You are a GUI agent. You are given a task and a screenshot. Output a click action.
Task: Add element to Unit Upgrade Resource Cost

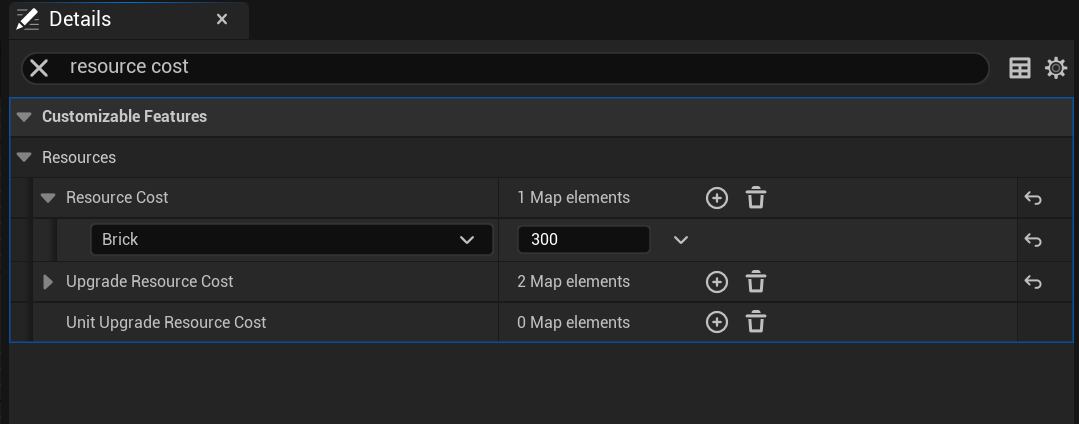716,322
